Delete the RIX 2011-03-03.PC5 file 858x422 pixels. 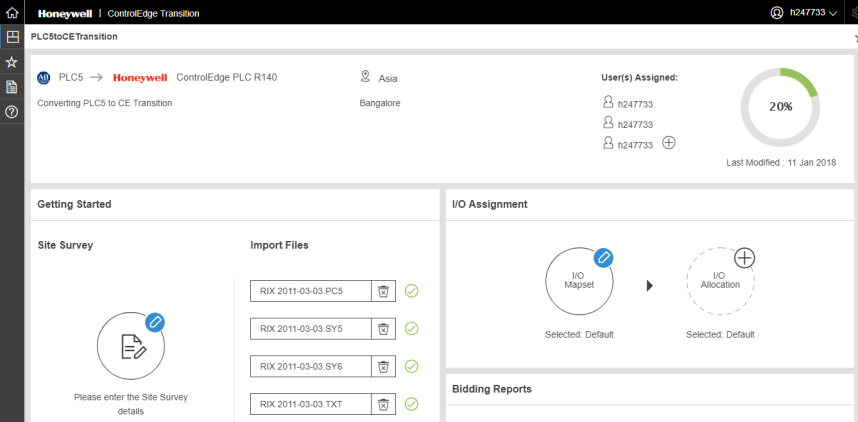(384, 291)
